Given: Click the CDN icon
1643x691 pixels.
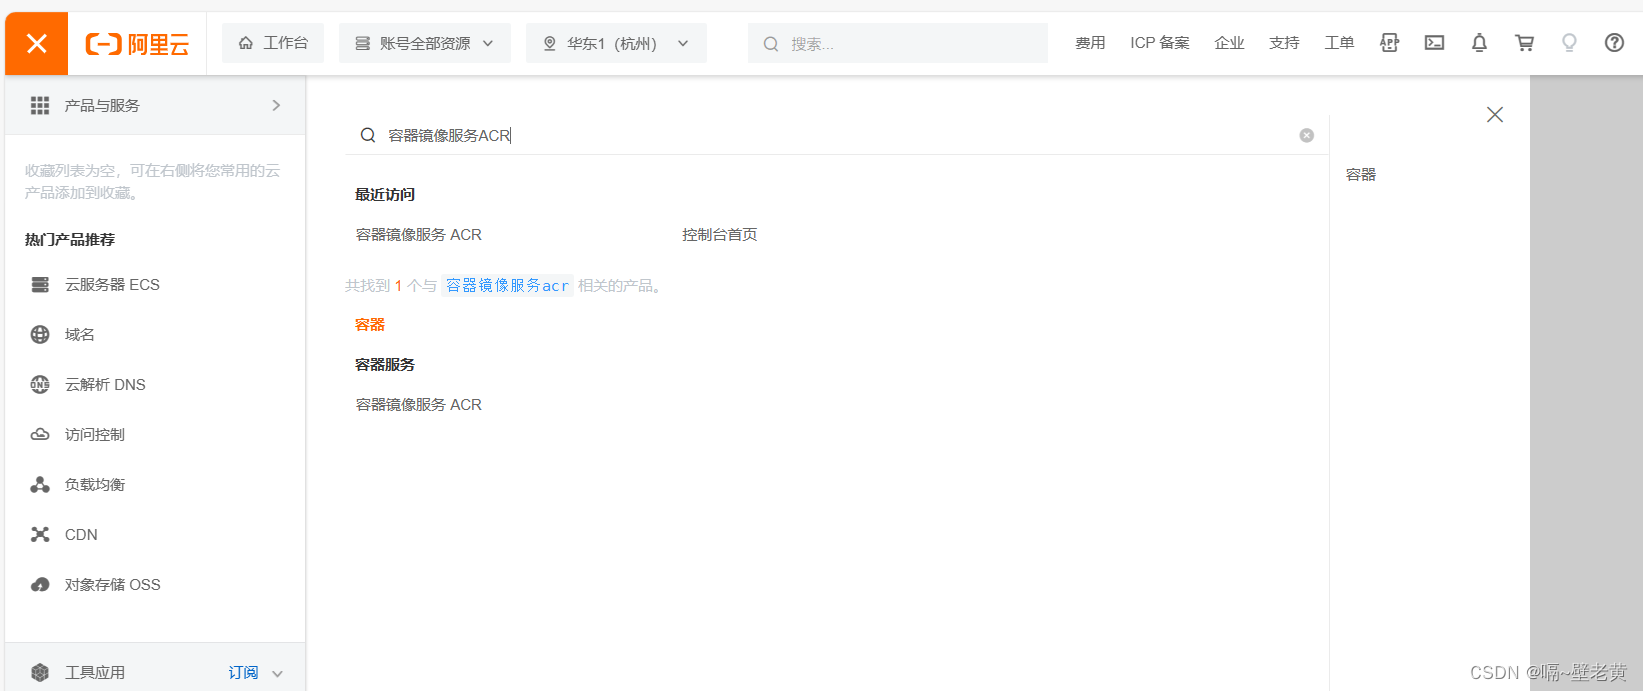Looking at the screenshot, I should 40,535.
